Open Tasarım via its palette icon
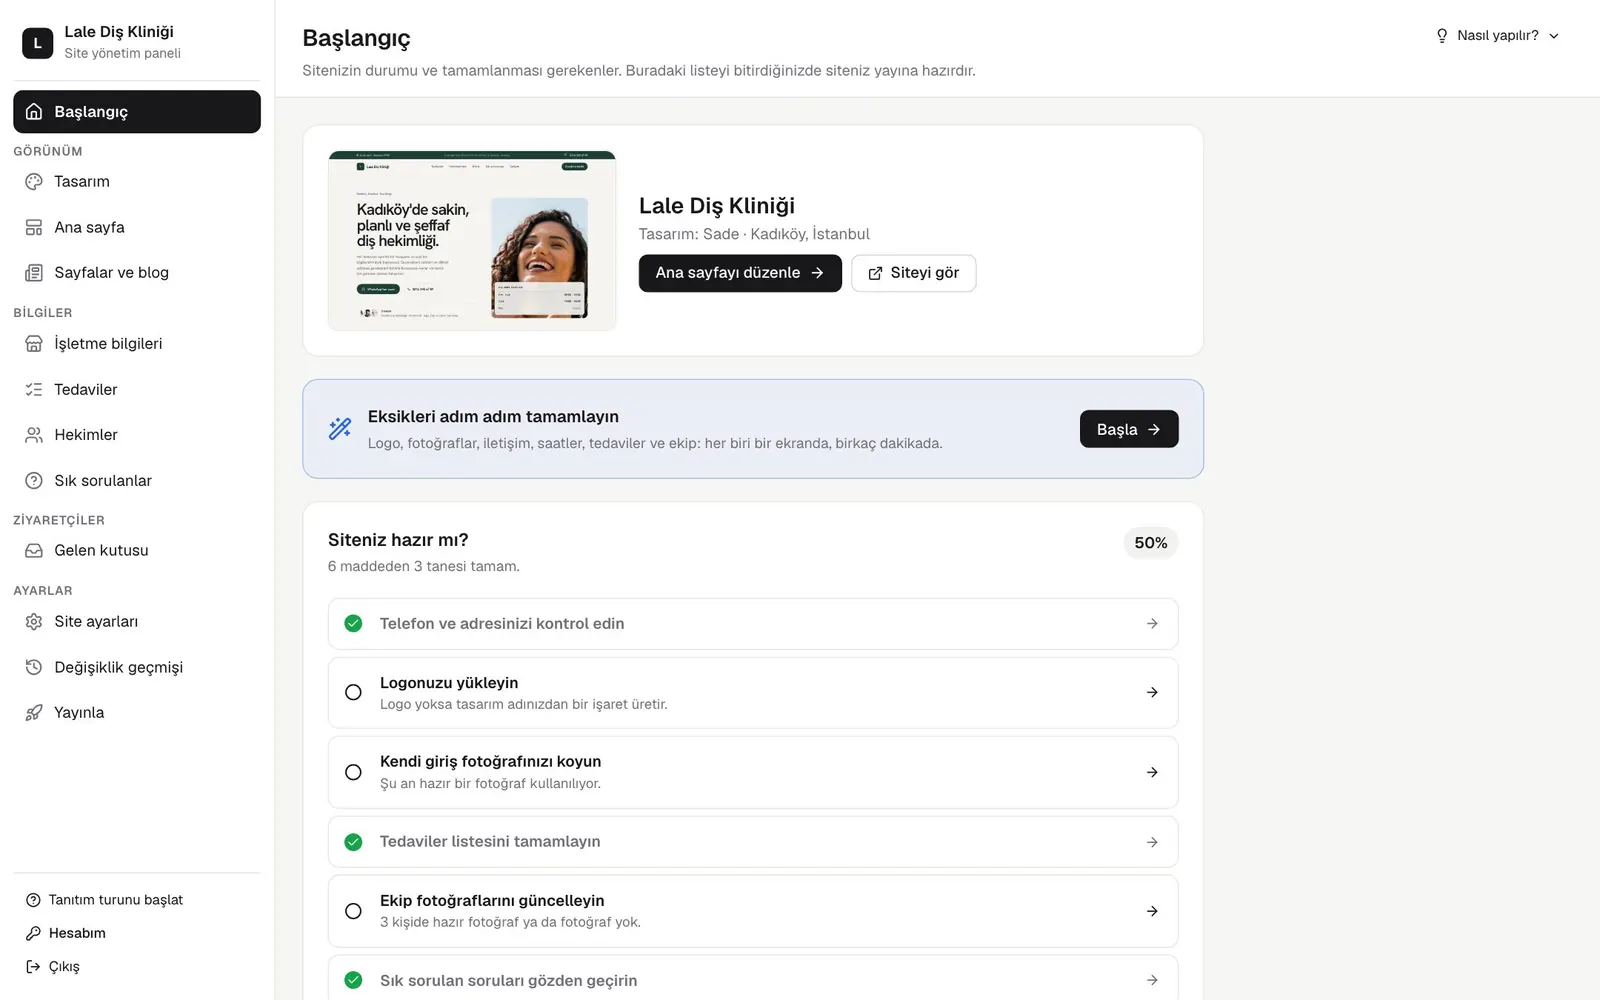The height and width of the screenshot is (1000, 1600). tap(34, 182)
